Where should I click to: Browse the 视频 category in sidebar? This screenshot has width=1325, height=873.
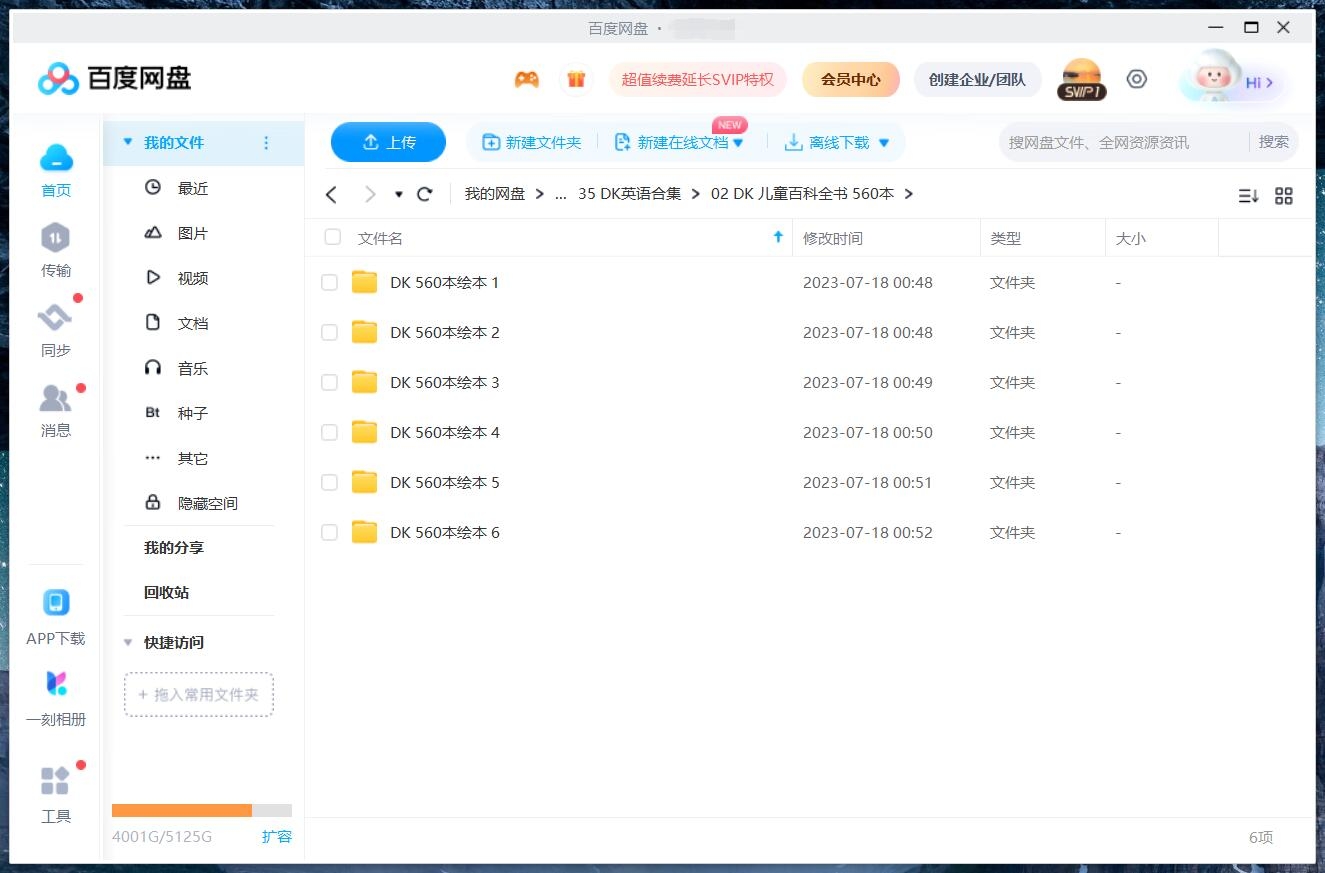pyautogui.click(x=192, y=277)
